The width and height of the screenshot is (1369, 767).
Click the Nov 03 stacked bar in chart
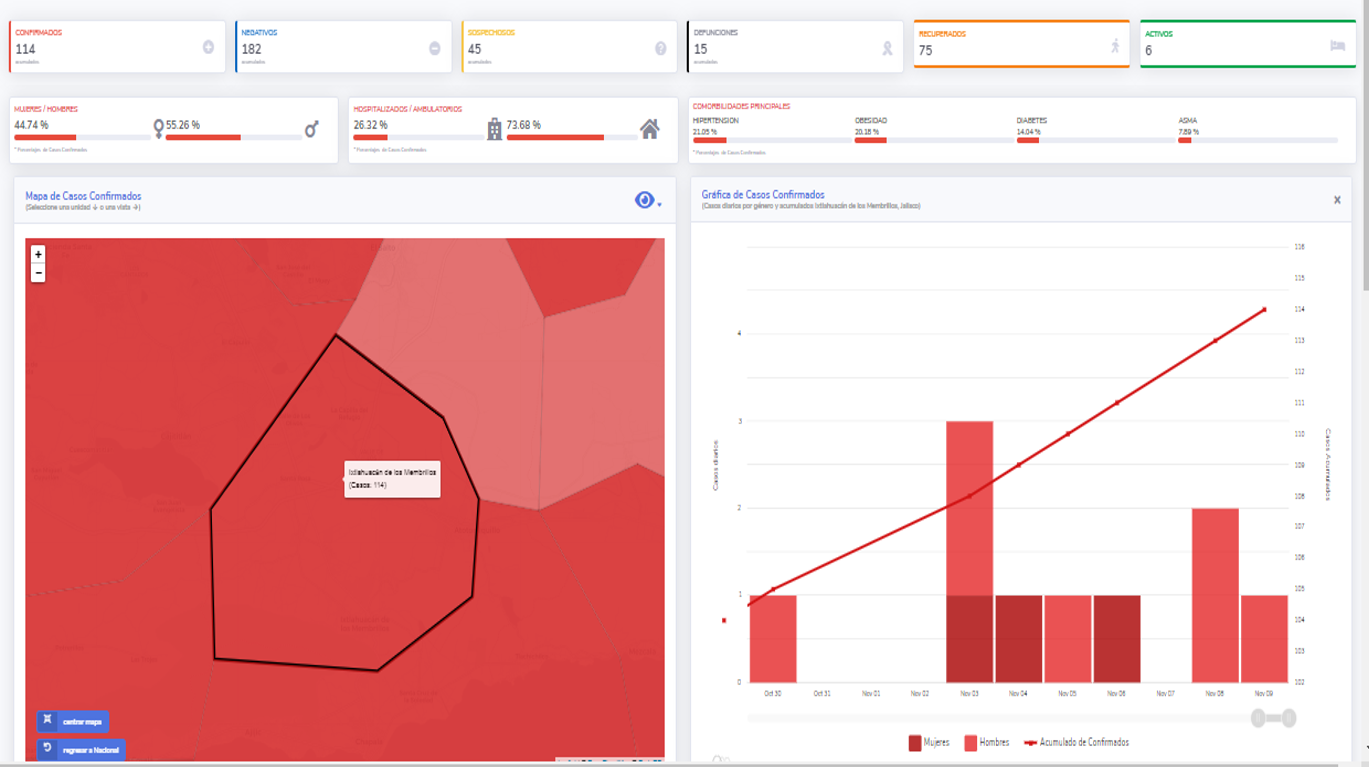[x=969, y=552]
